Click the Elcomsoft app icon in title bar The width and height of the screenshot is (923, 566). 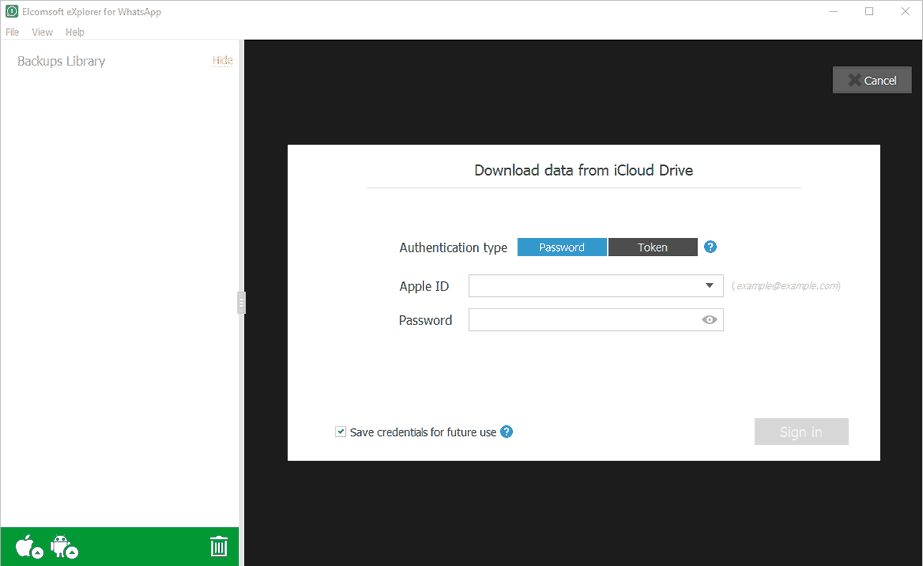click(11, 11)
